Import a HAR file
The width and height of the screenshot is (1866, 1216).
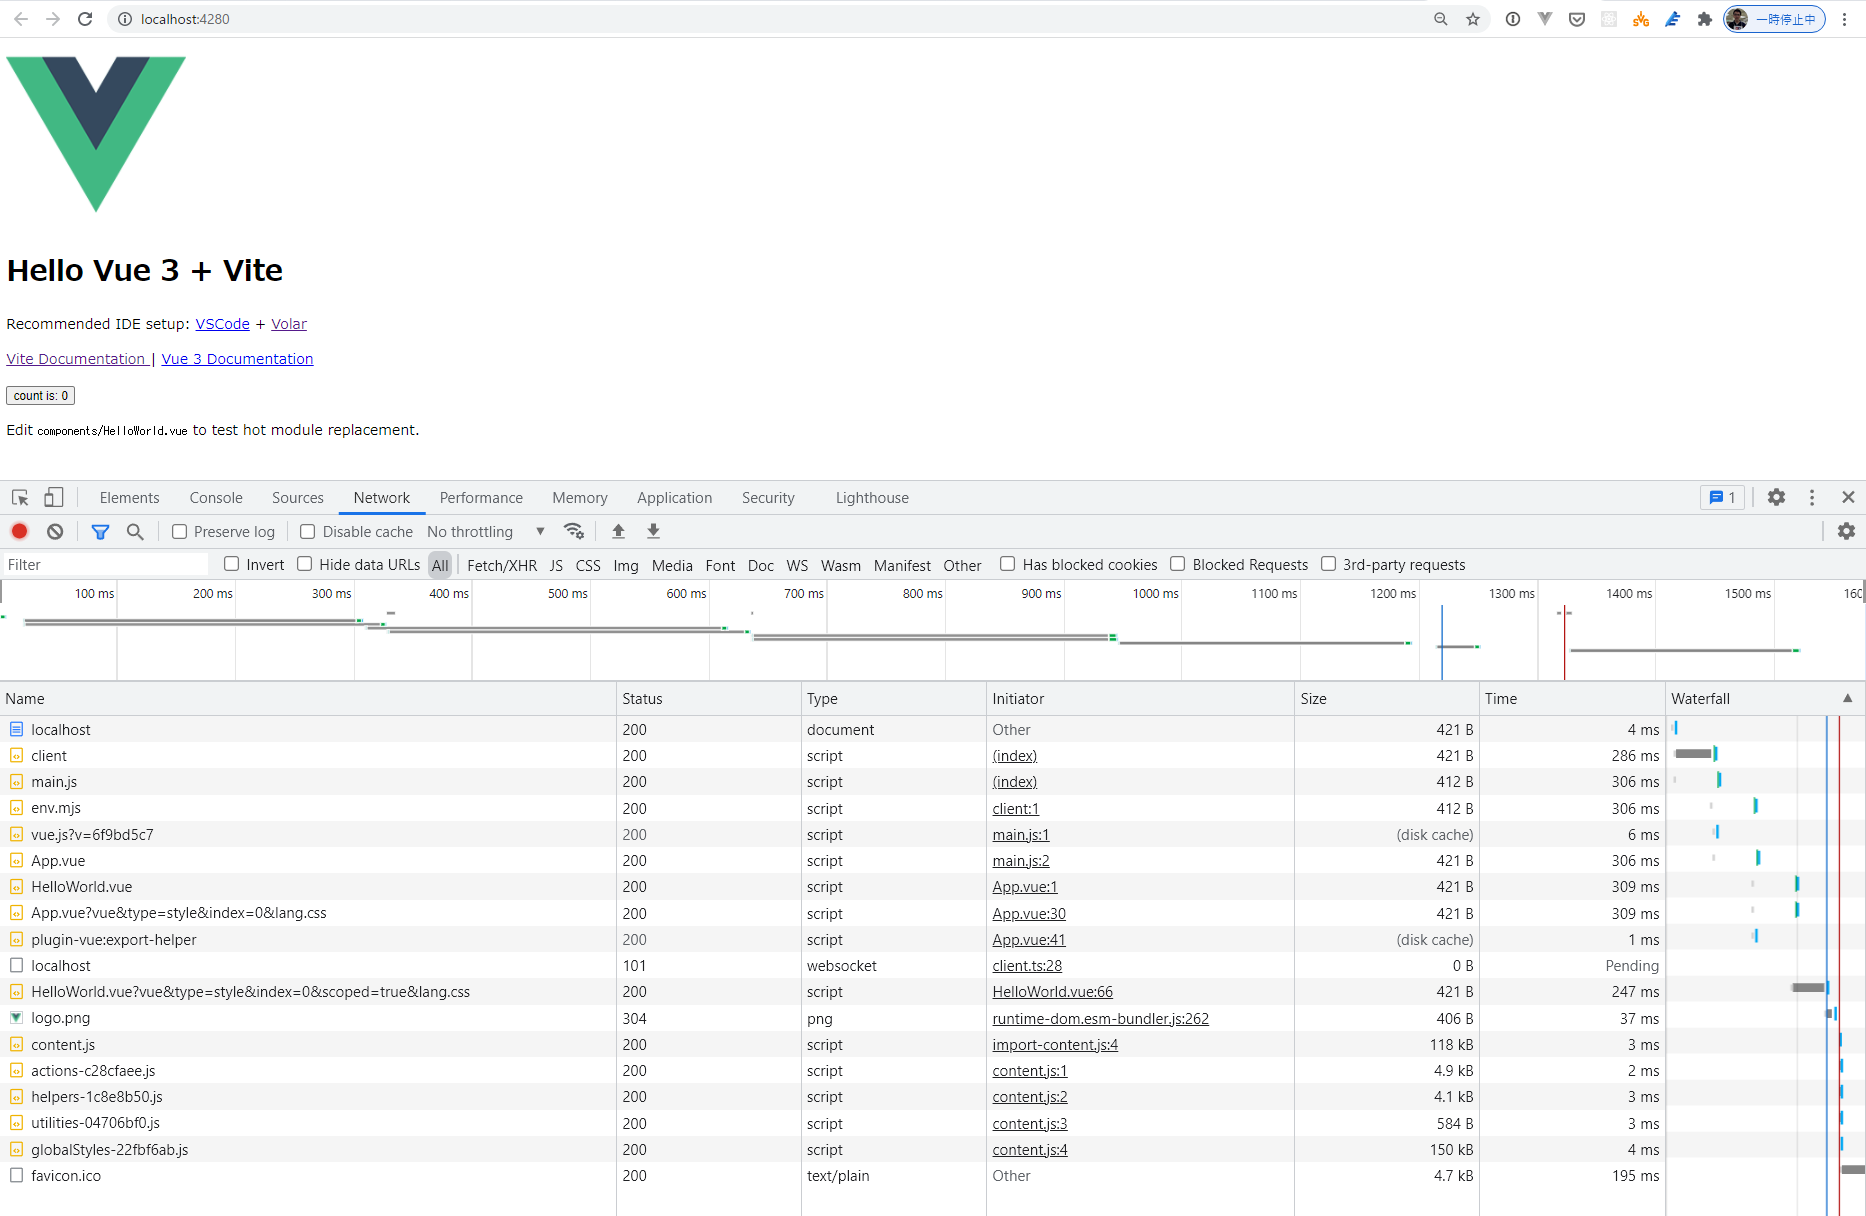point(618,531)
